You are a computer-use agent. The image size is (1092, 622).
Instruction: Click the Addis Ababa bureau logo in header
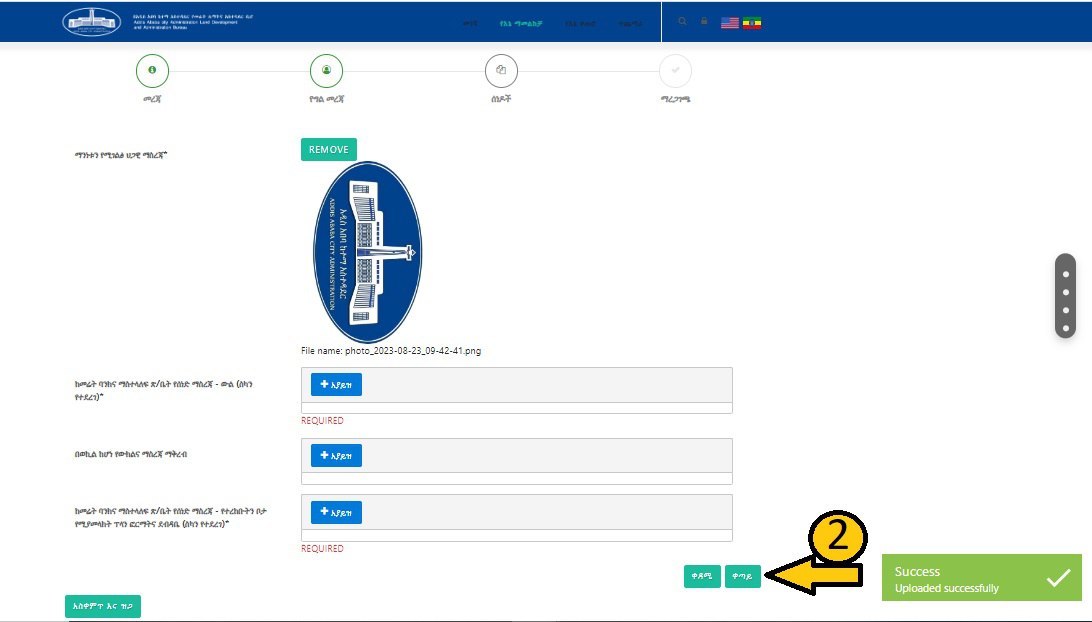click(x=92, y=22)
